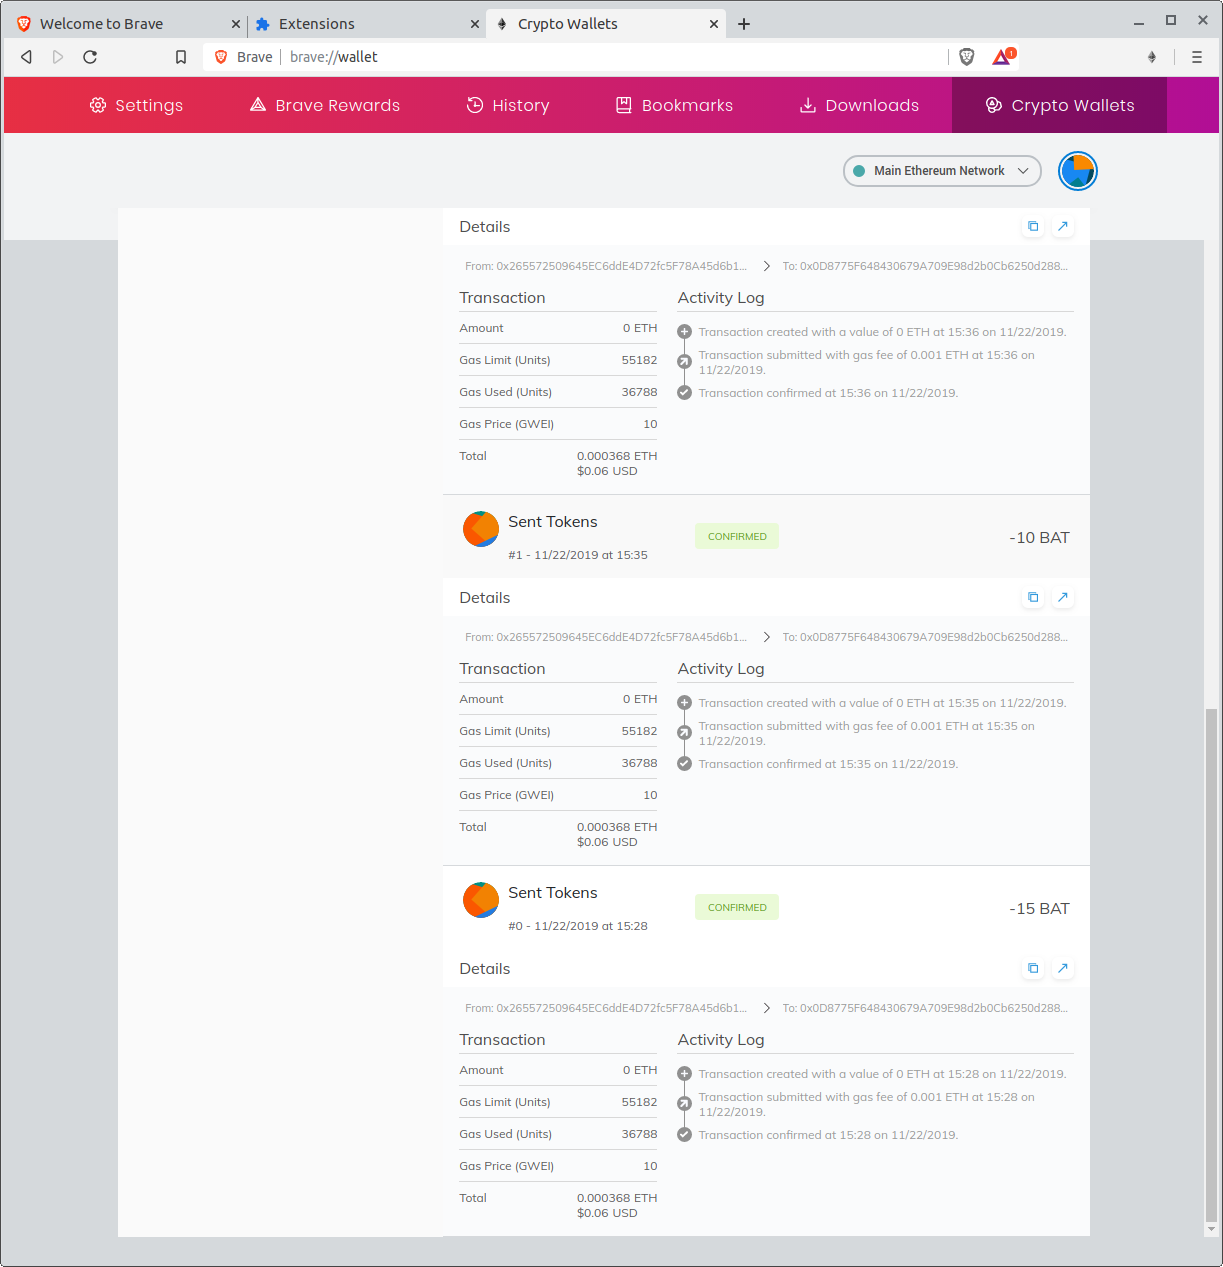The width and height of the screenshot is (1223, 1267).
Task: Click 'Transaction confirmed at 15:36' log entry
Action: click(x=828, y=393)
